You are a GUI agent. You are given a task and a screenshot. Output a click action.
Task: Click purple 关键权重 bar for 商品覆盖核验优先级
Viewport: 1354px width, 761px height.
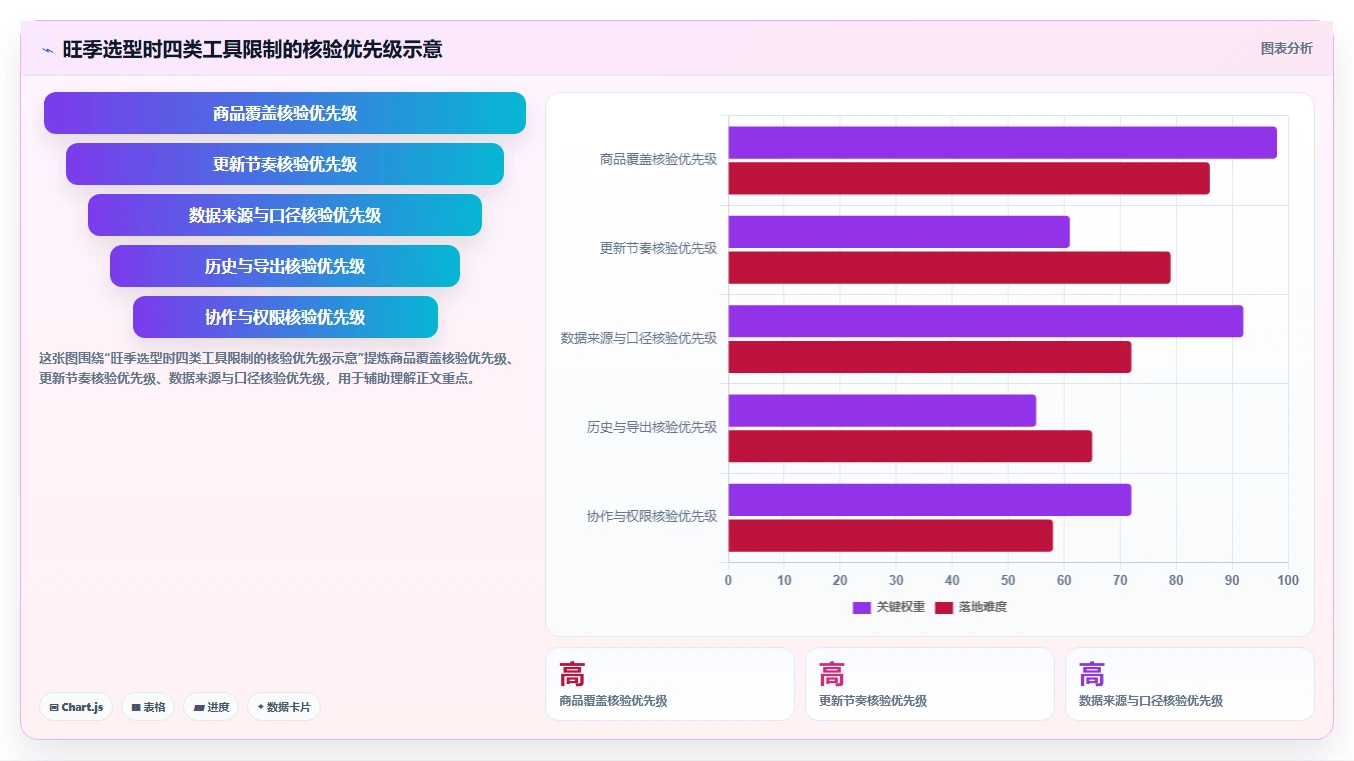(1002, 143)
